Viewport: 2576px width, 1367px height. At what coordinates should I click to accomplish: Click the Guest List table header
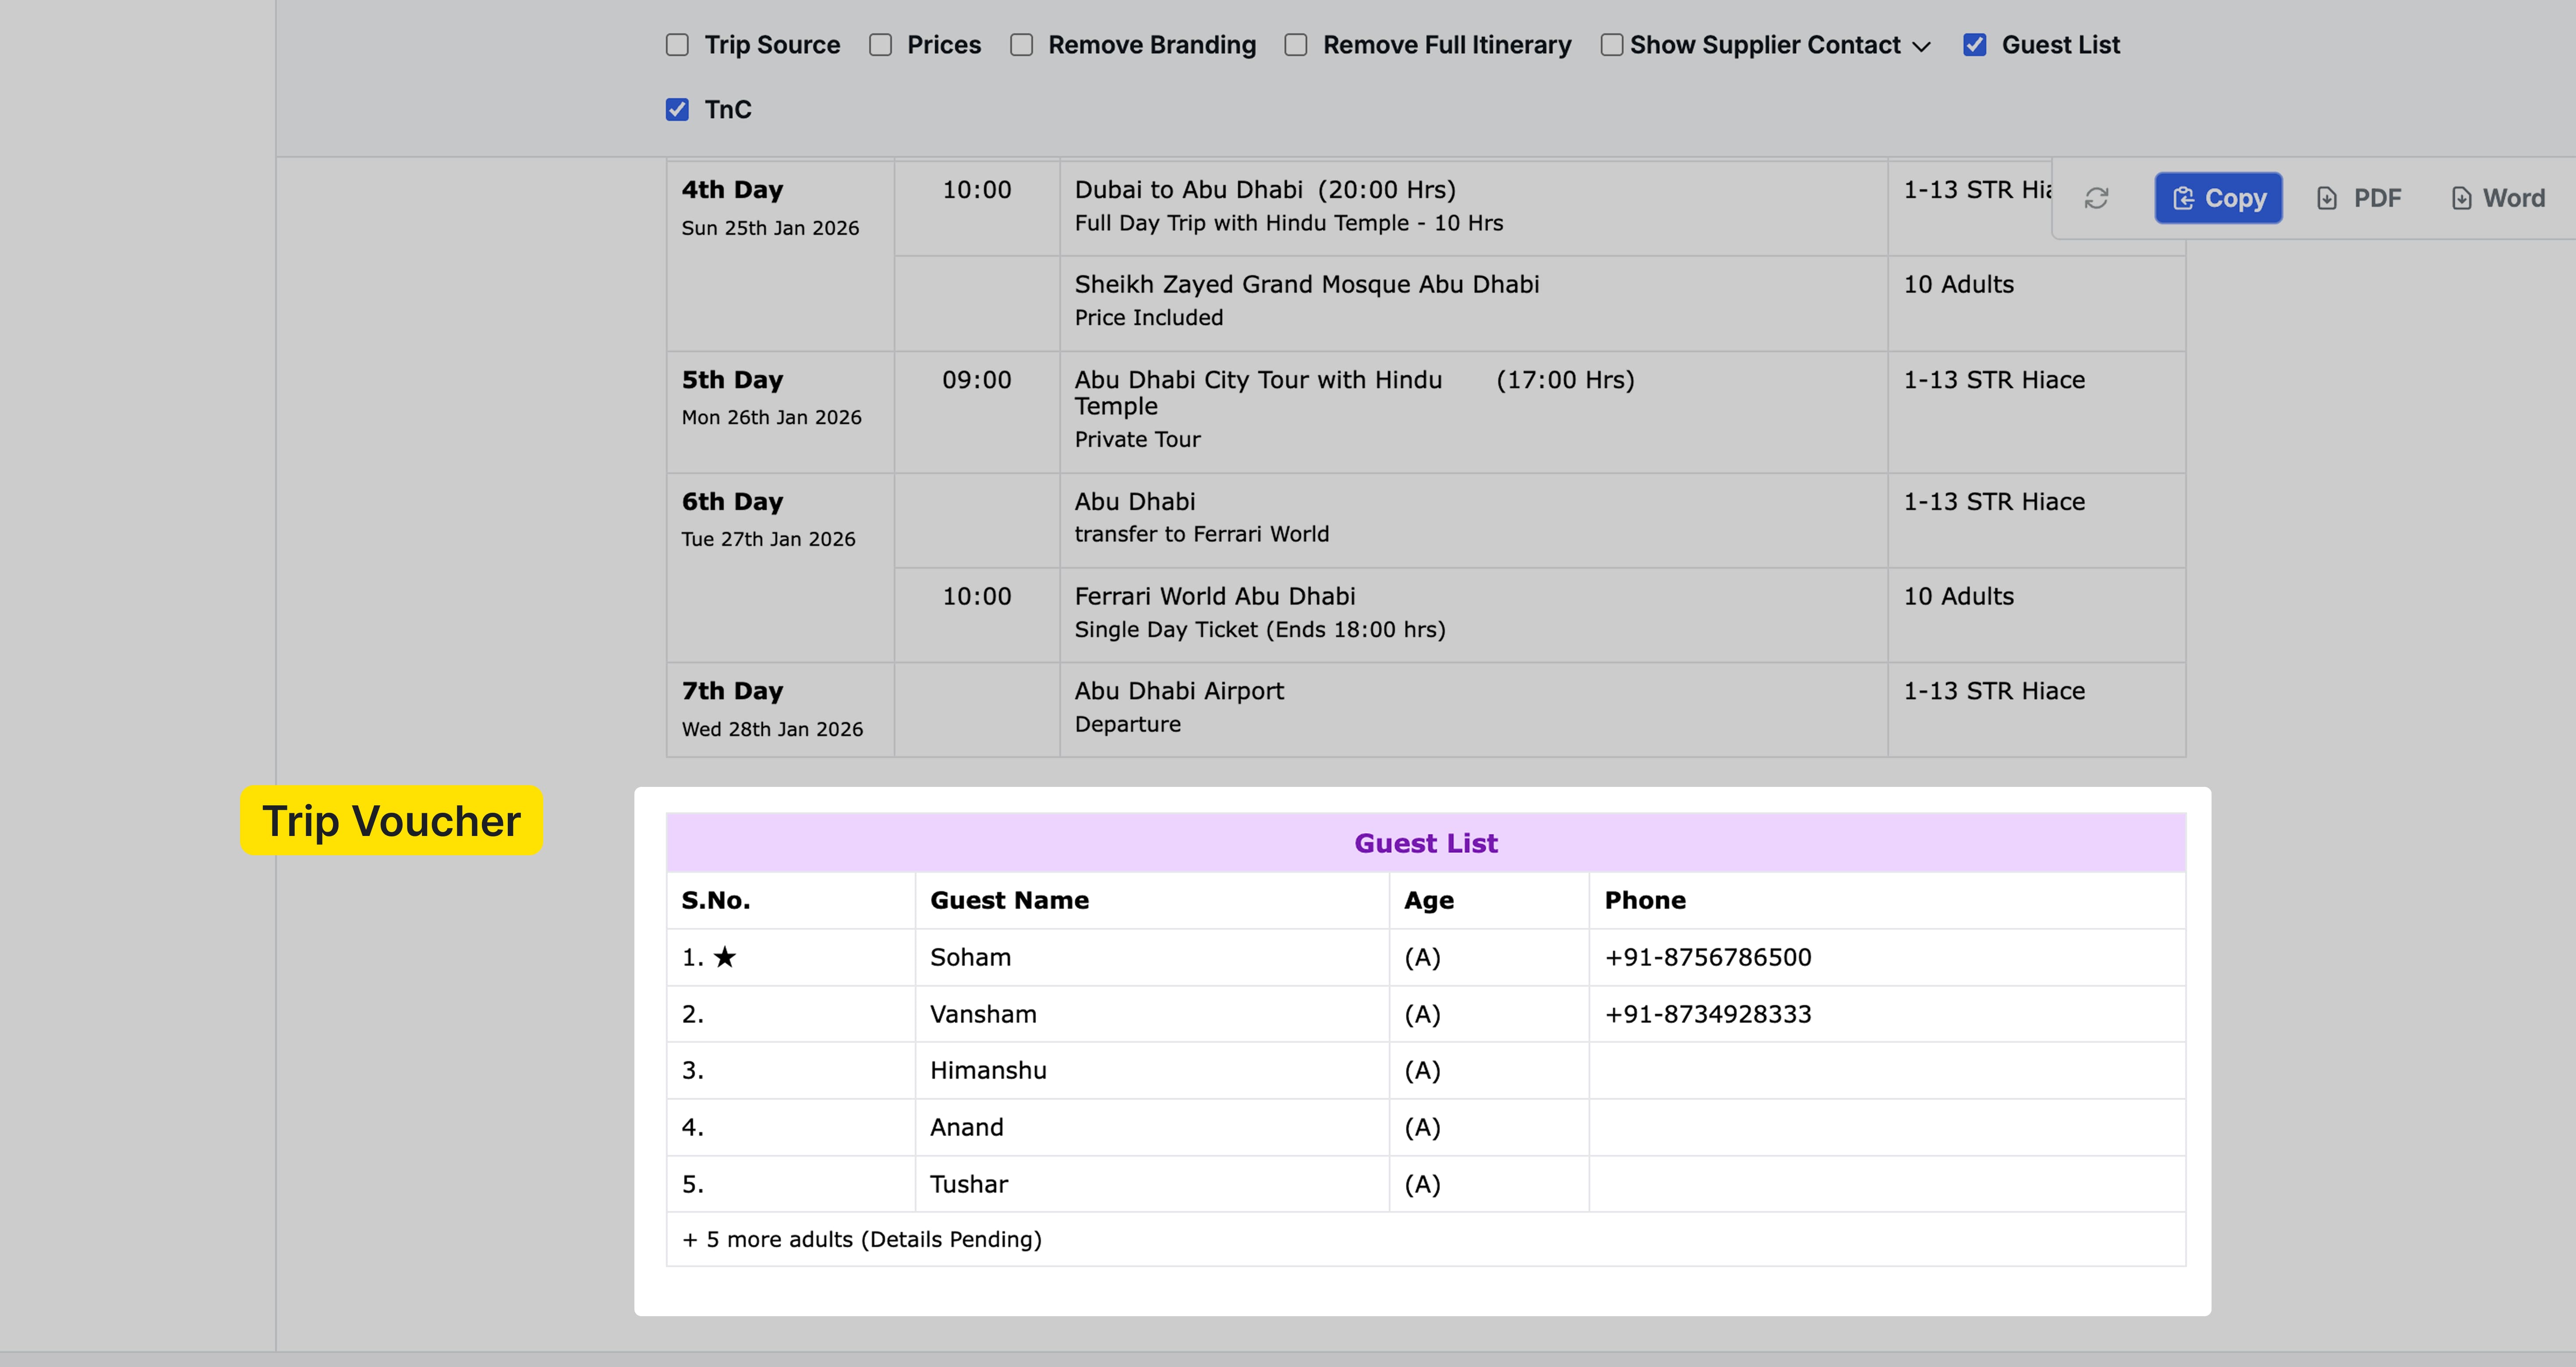[x=1425, y=842]
